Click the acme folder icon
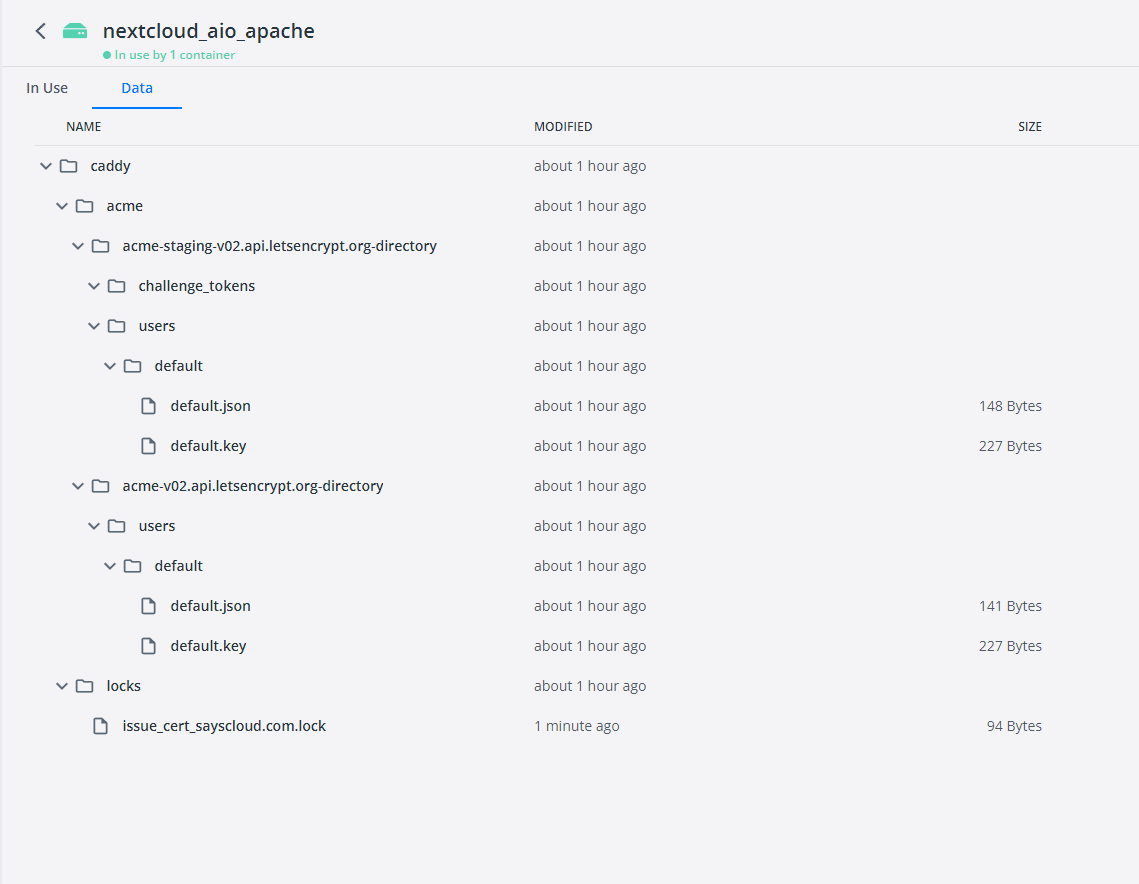Image resolution: width=1139 pixels, height=884 pixels. point(84,205)
